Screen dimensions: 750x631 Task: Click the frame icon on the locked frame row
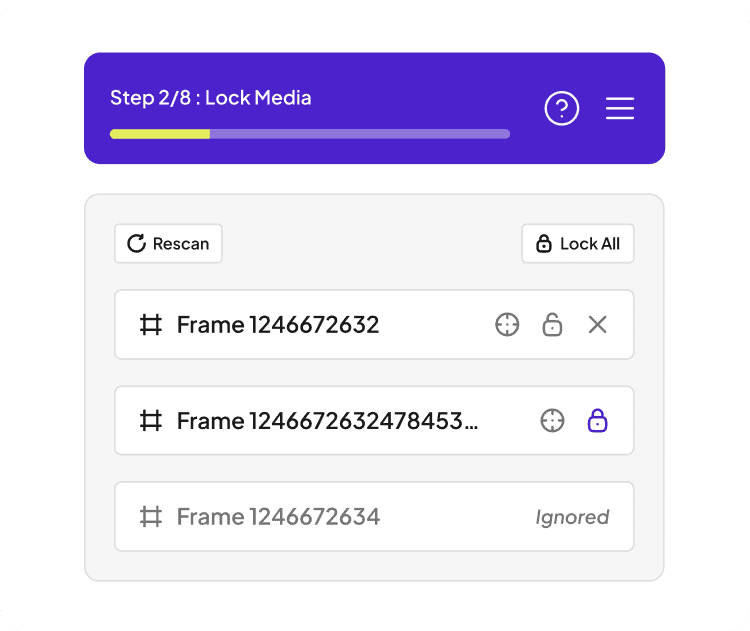[151, 421]
